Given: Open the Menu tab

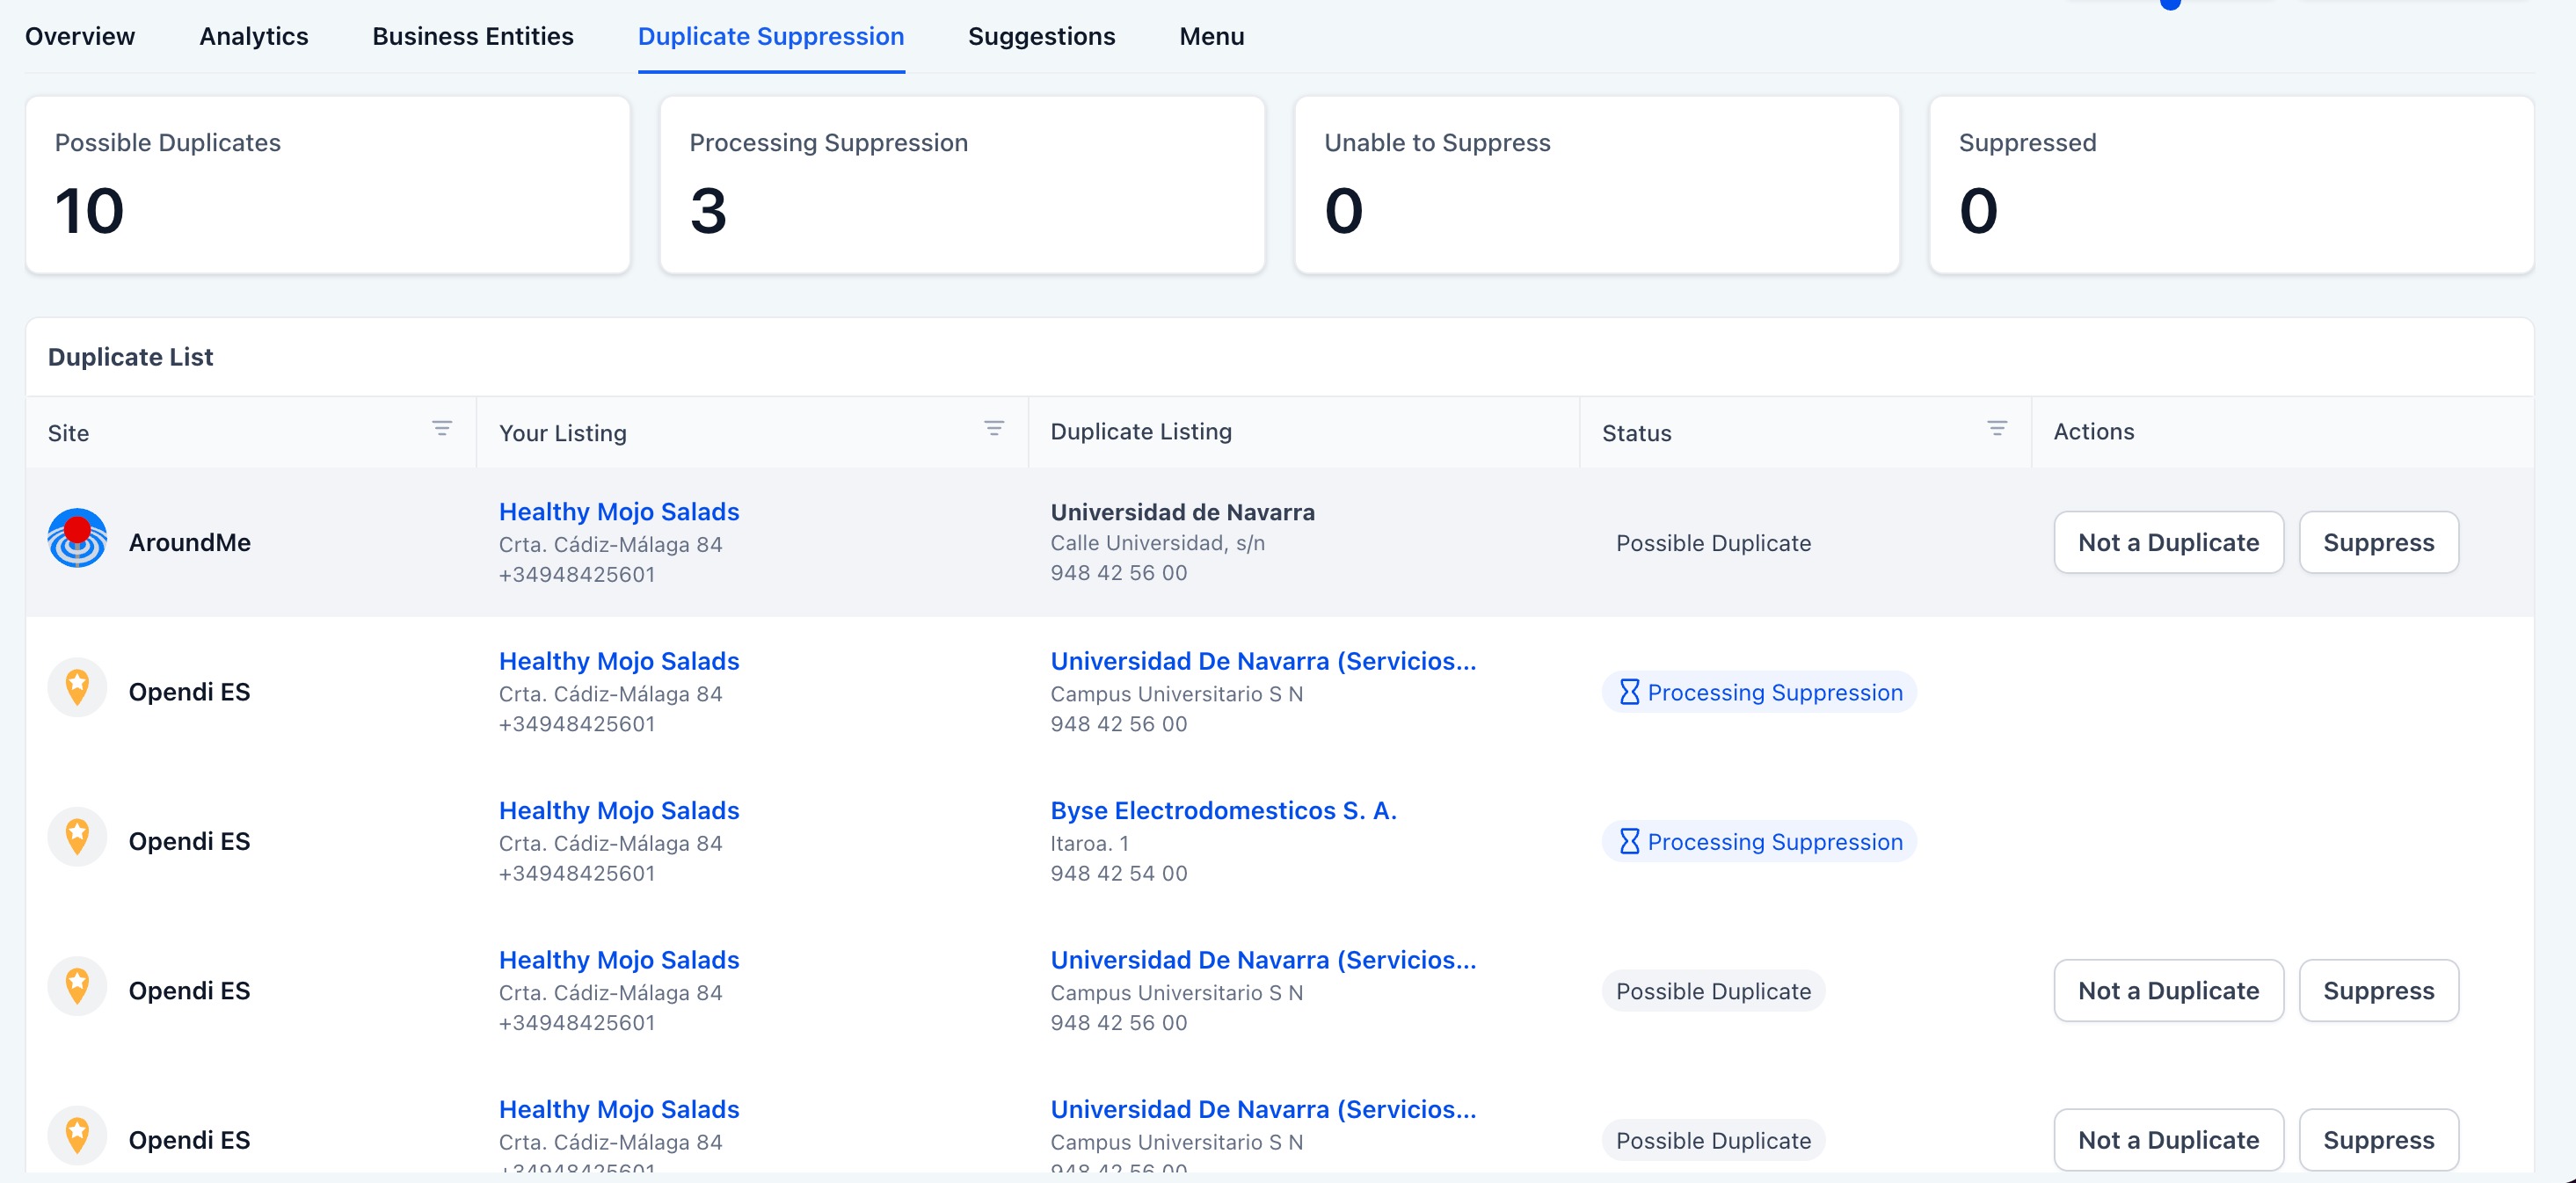Looking at the screenshot, I should click(x=1211, y=36).
